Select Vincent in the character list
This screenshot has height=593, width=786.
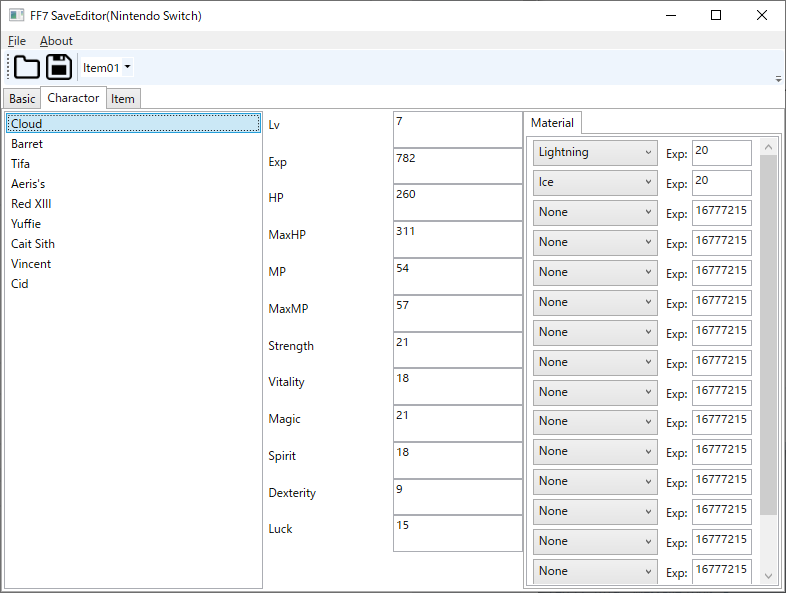pos(133,264)
